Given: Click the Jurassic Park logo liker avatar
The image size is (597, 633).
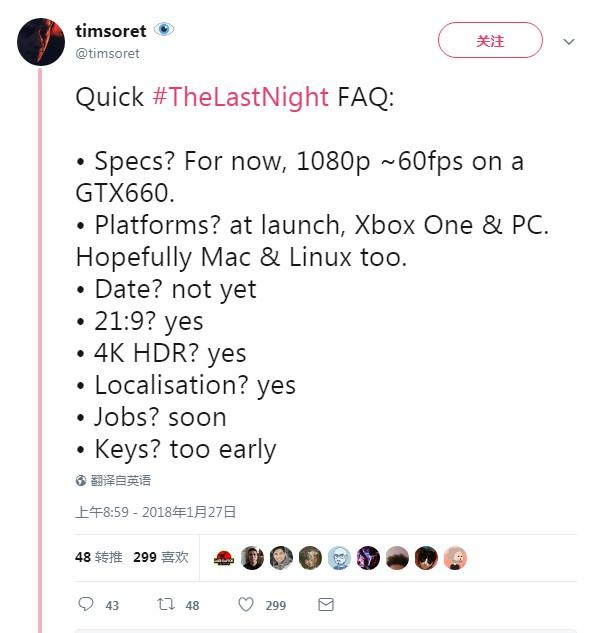Looking at the screenshot, I should [x=224, y=558].
